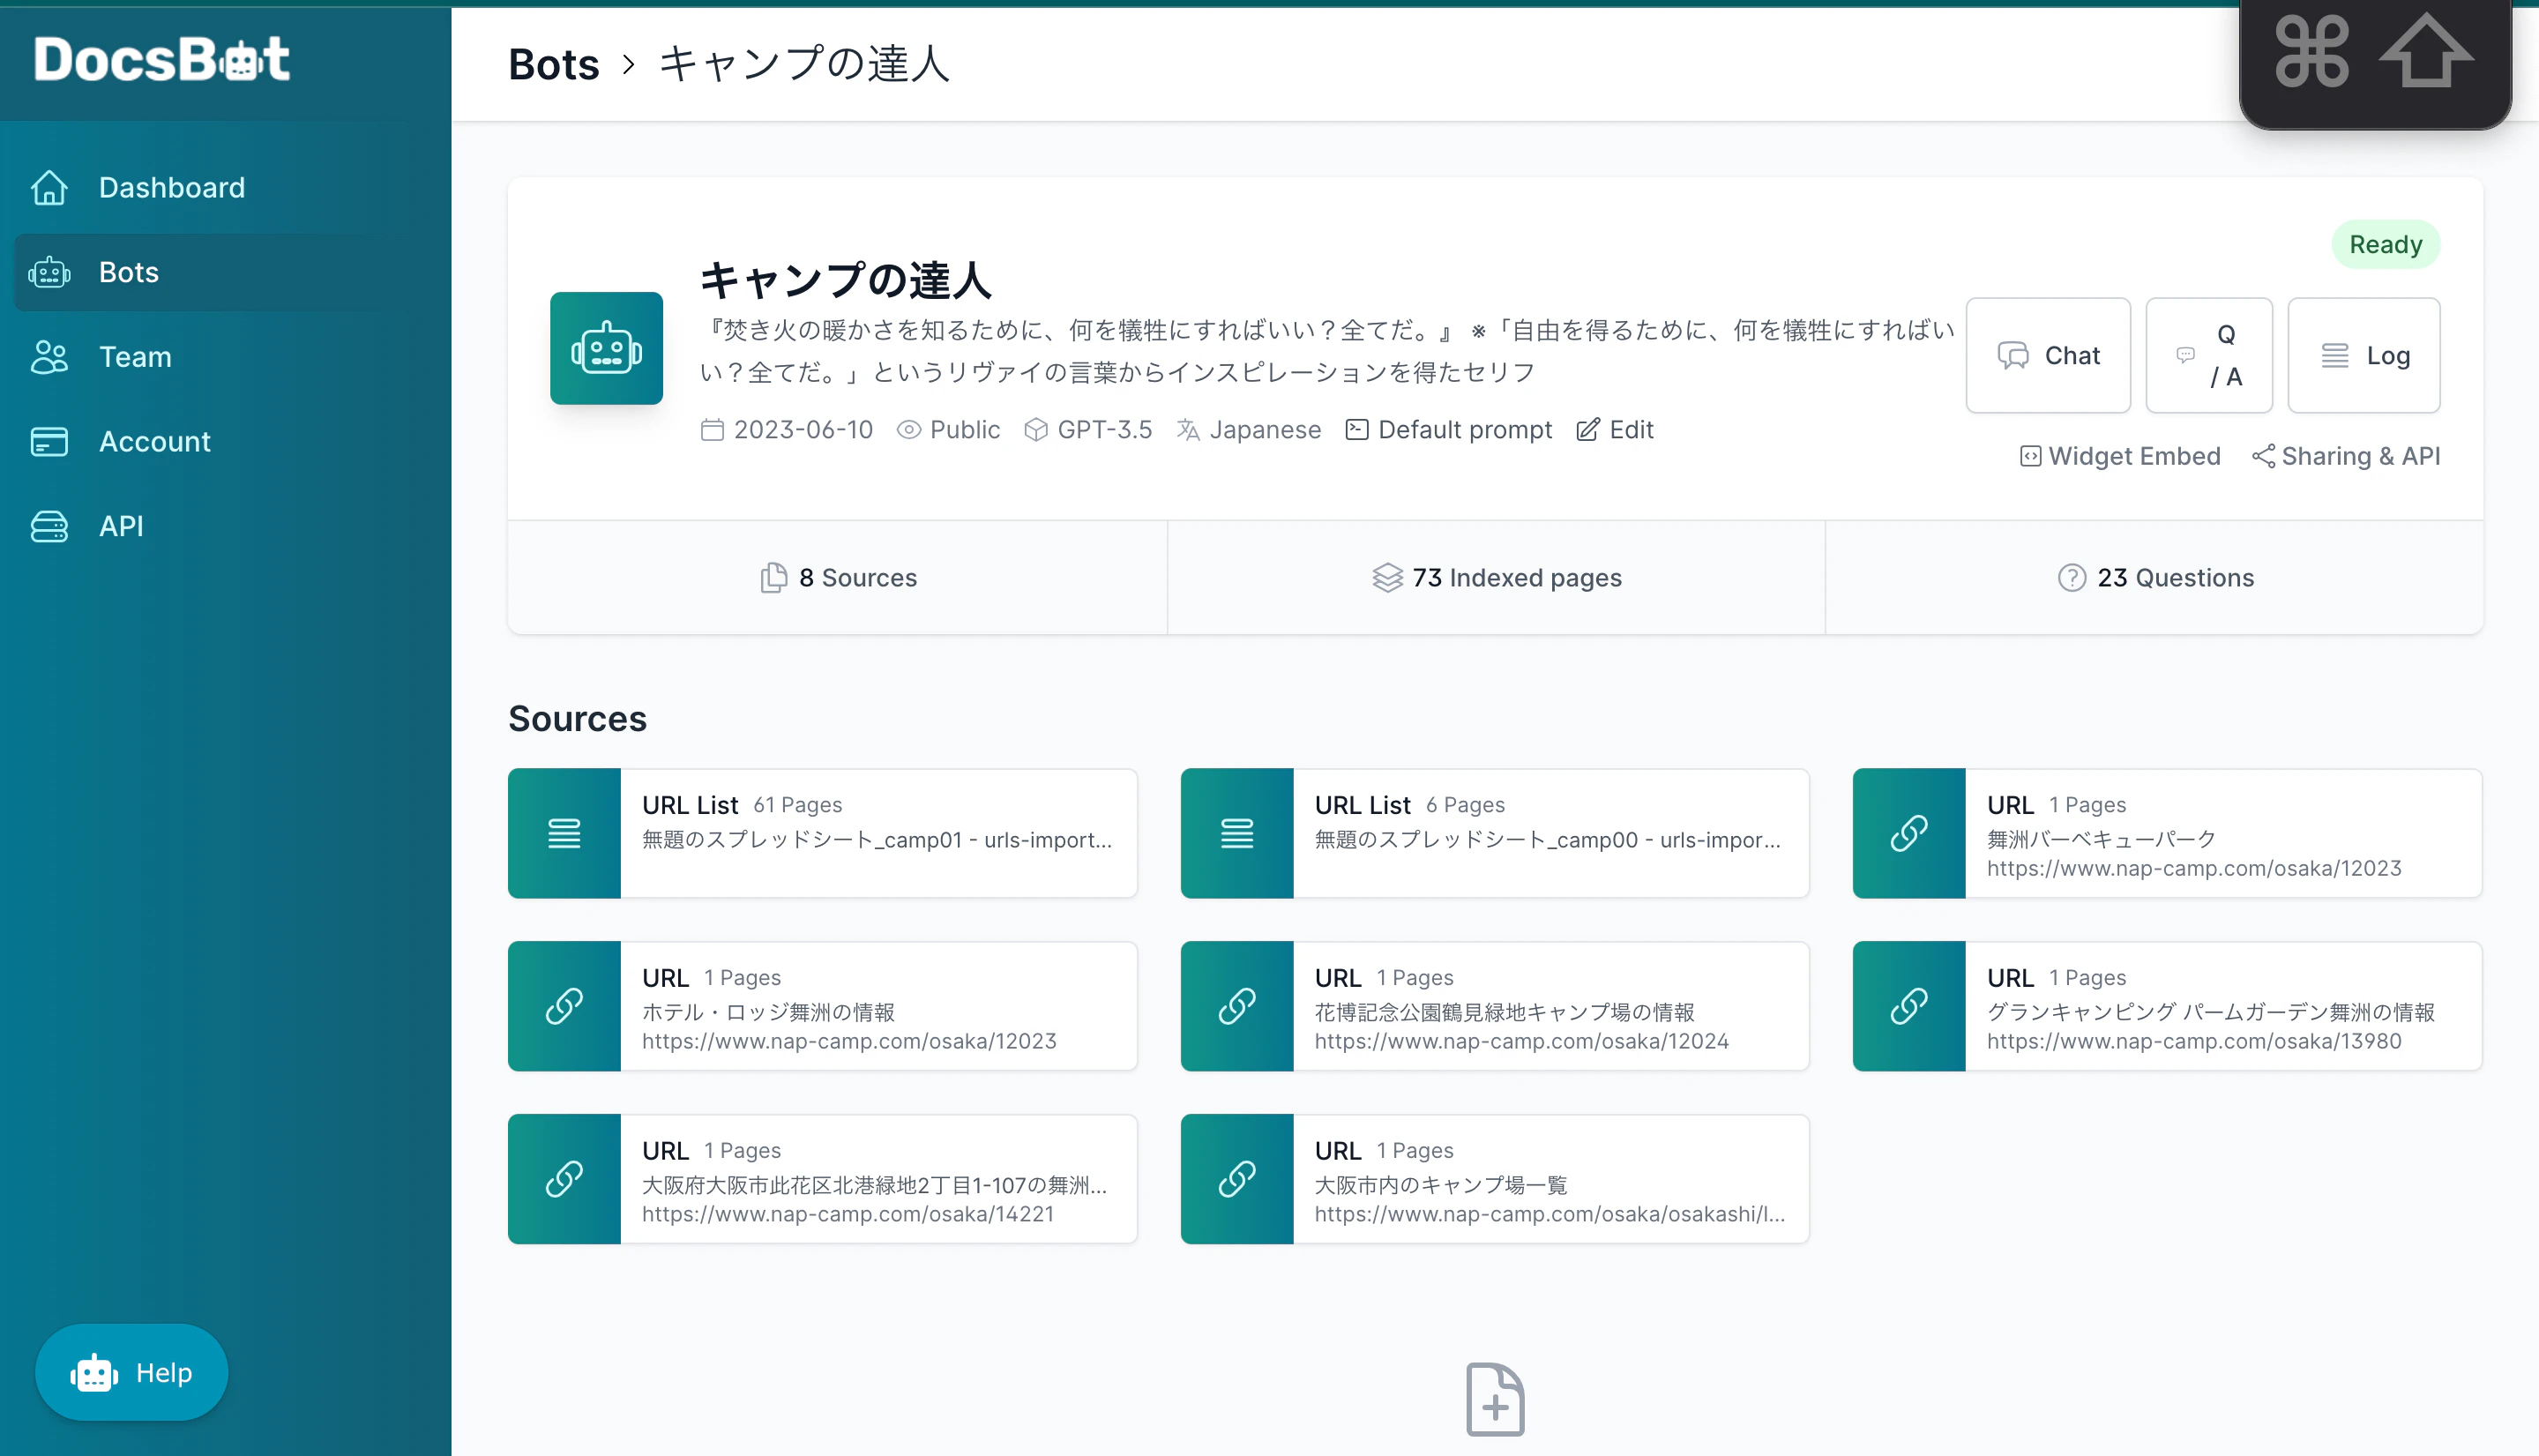Open the Chat button

[2048, 355]
